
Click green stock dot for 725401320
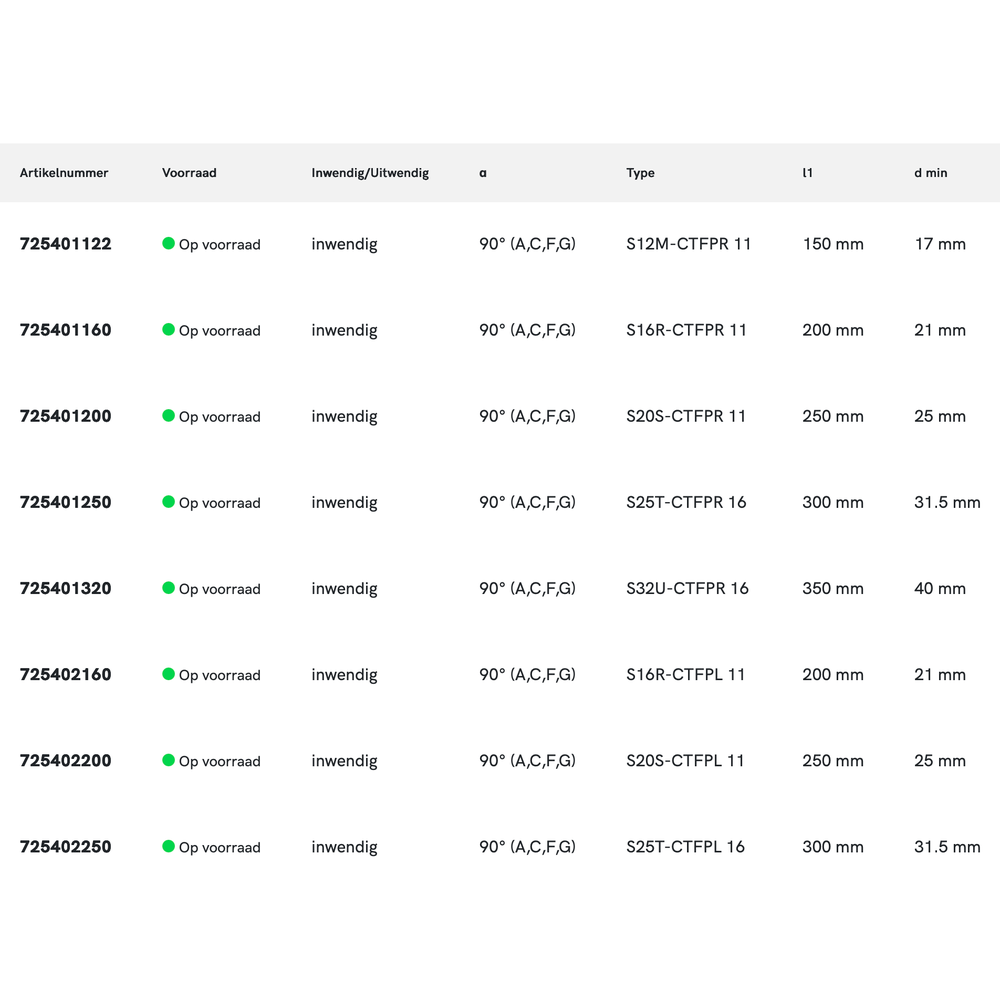tap(168, 587)
